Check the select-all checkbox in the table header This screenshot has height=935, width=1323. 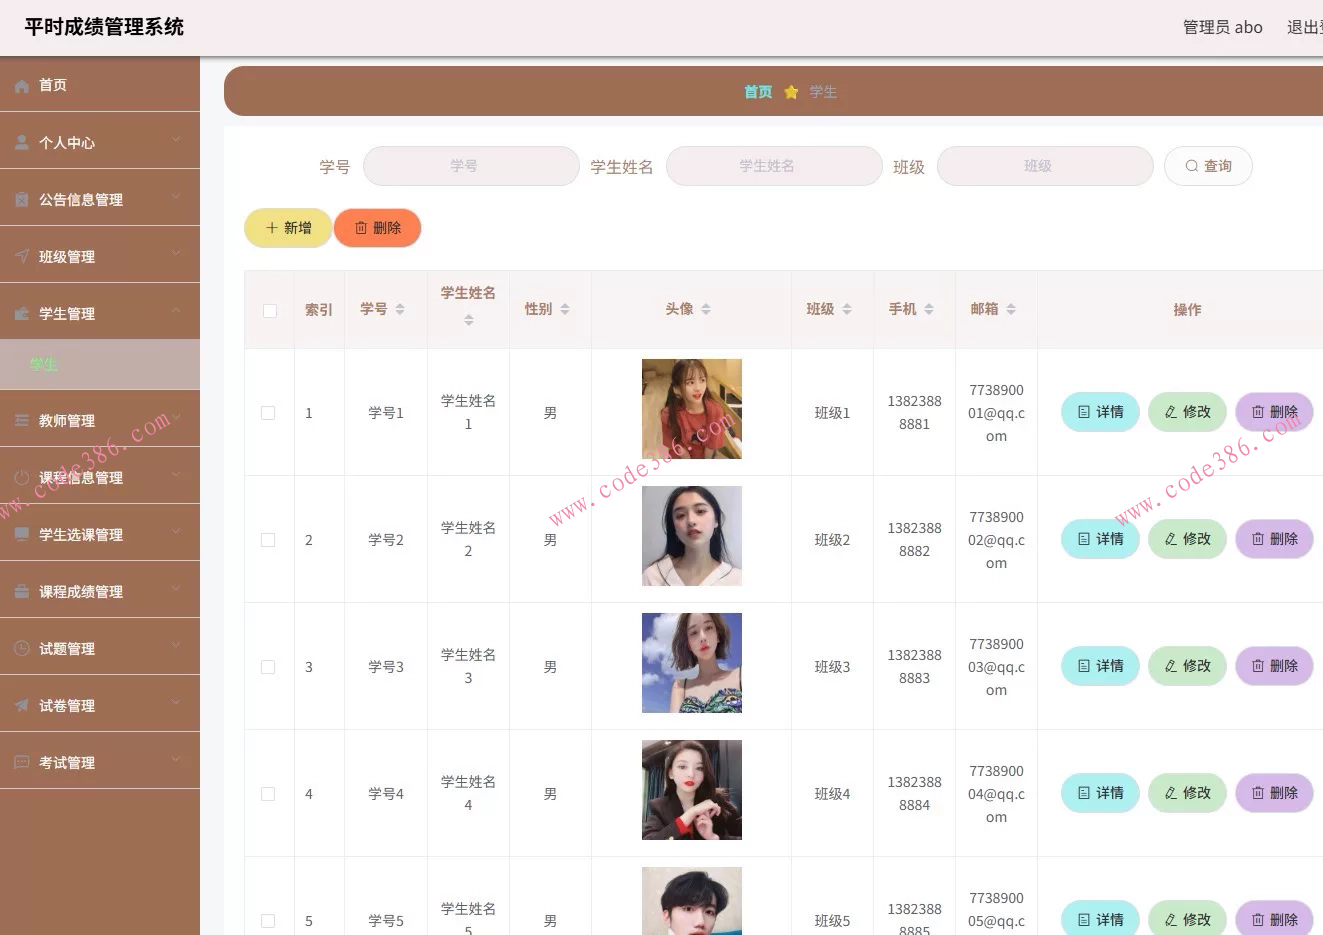pos(268,310)
